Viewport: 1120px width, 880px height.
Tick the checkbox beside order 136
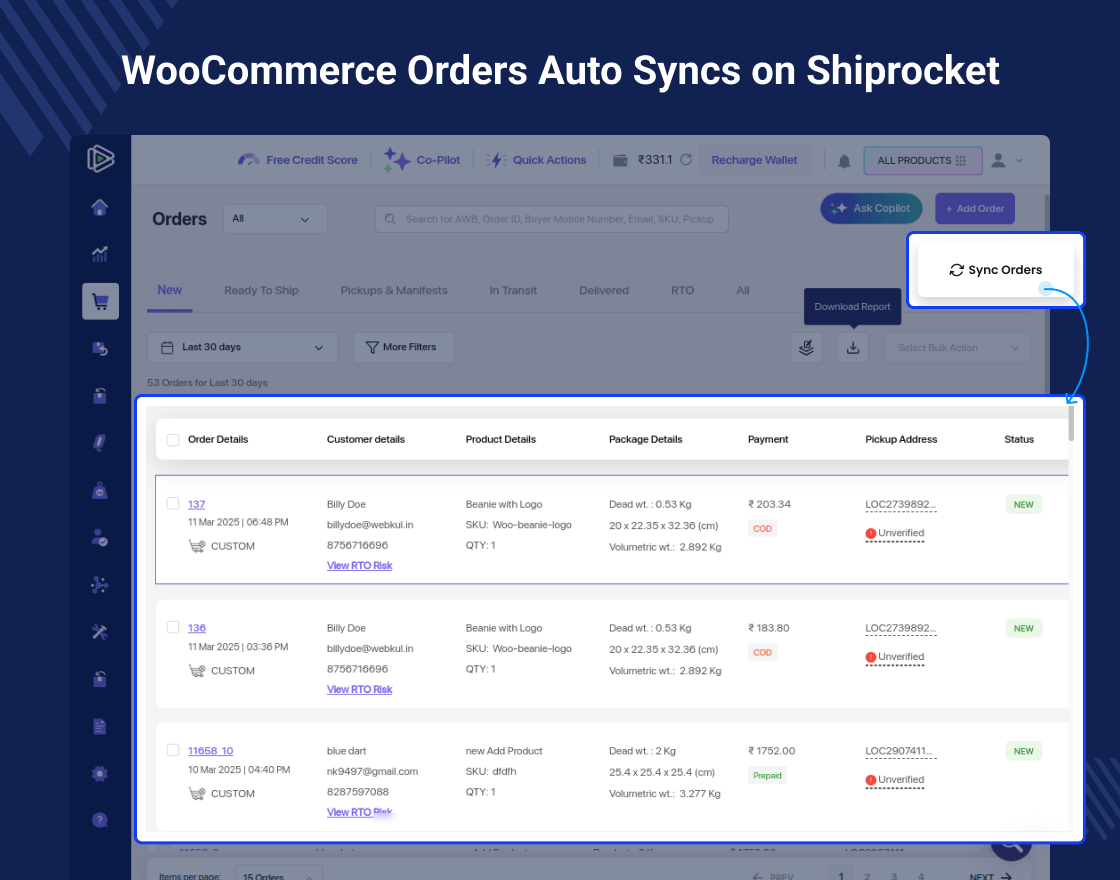coord(172,627)
